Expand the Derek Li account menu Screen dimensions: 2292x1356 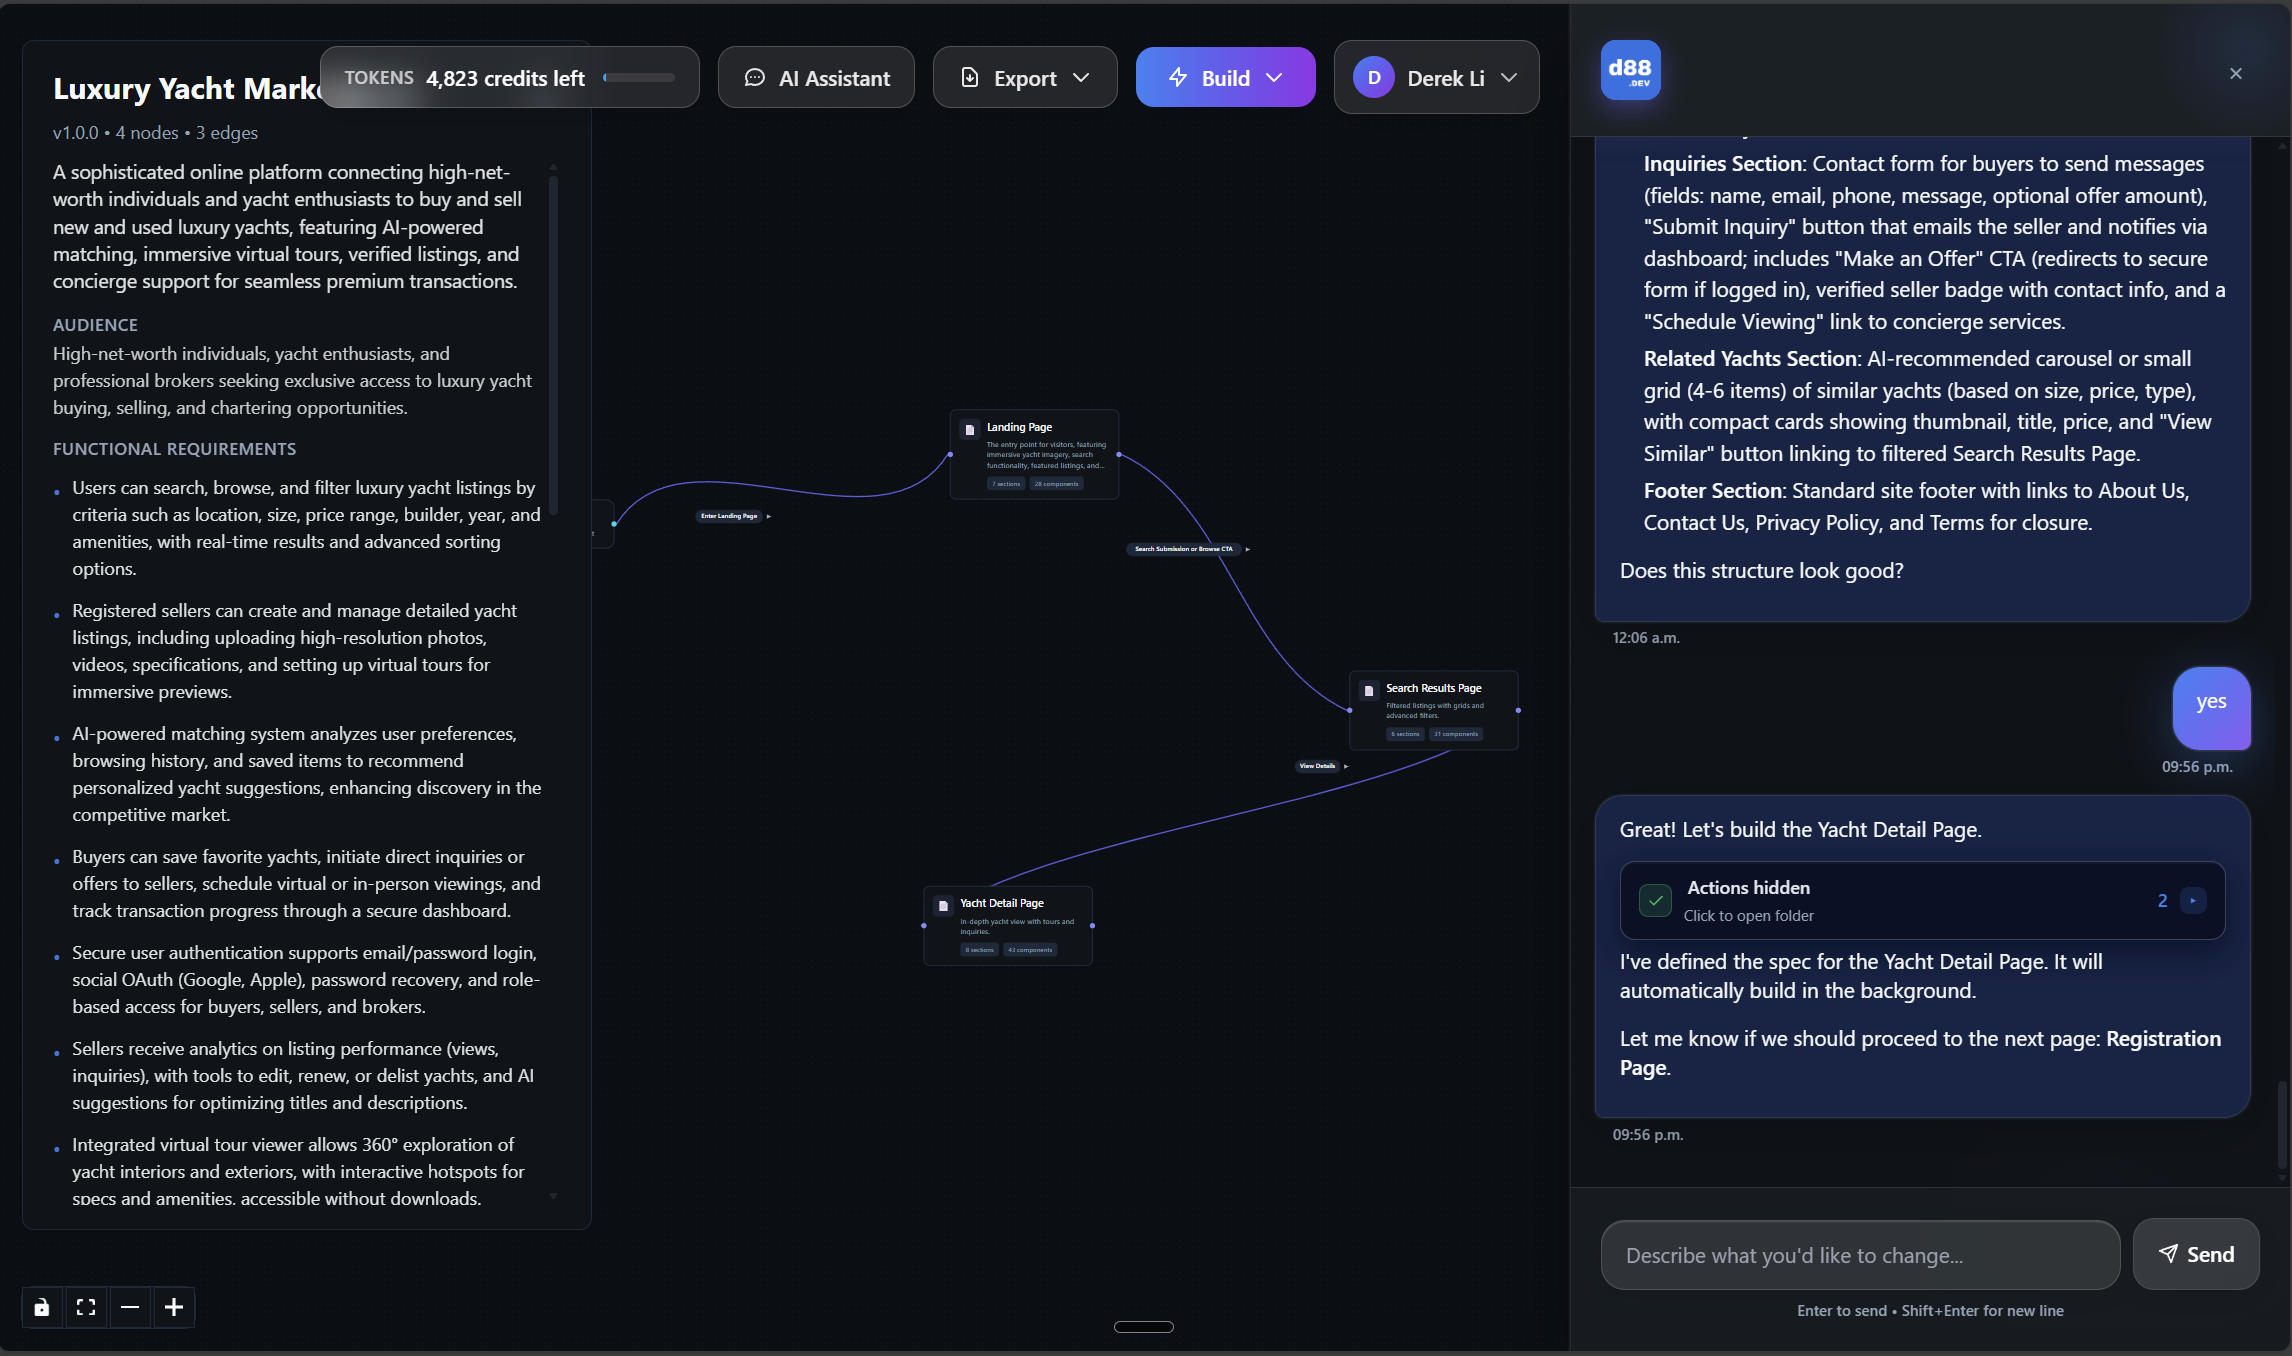[1509, 77]
